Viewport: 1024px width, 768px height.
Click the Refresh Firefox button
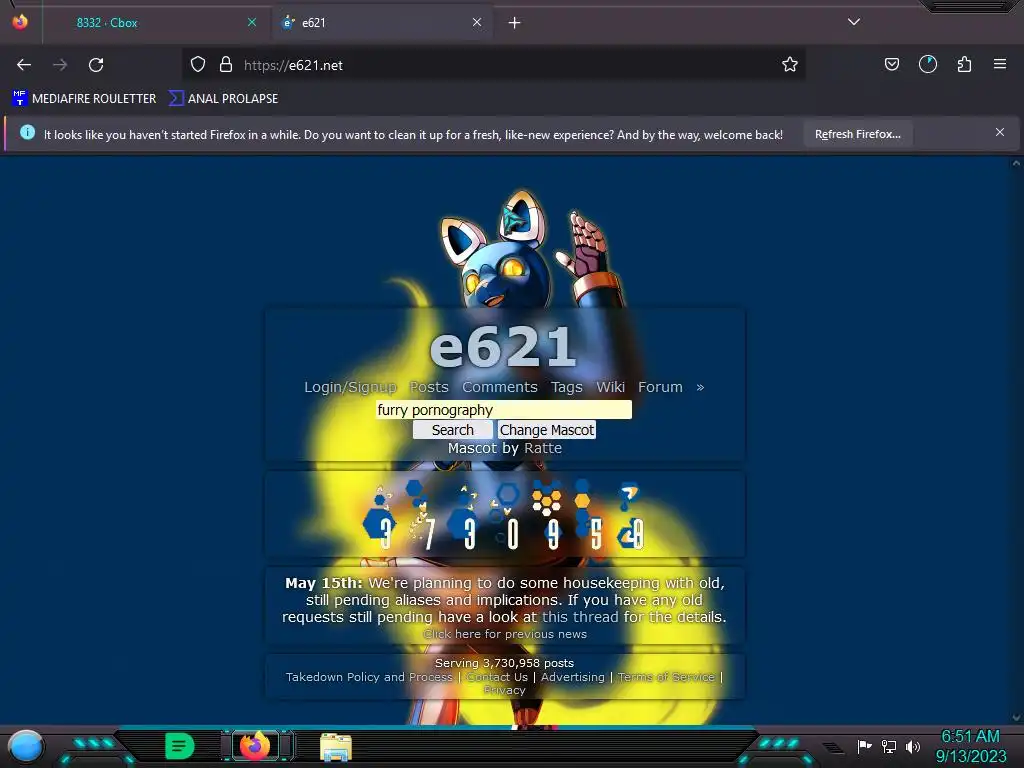coord(857,134)
